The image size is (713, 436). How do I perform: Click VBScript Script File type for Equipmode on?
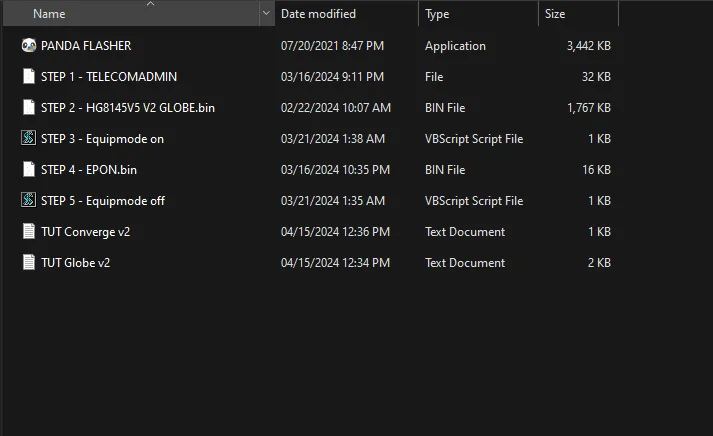pos(474,139)
